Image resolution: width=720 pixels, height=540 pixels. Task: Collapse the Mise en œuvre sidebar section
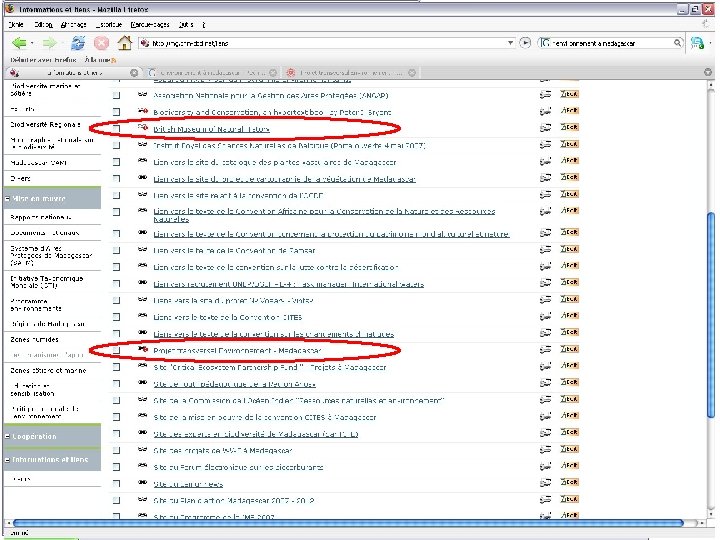tap(7, 198)
